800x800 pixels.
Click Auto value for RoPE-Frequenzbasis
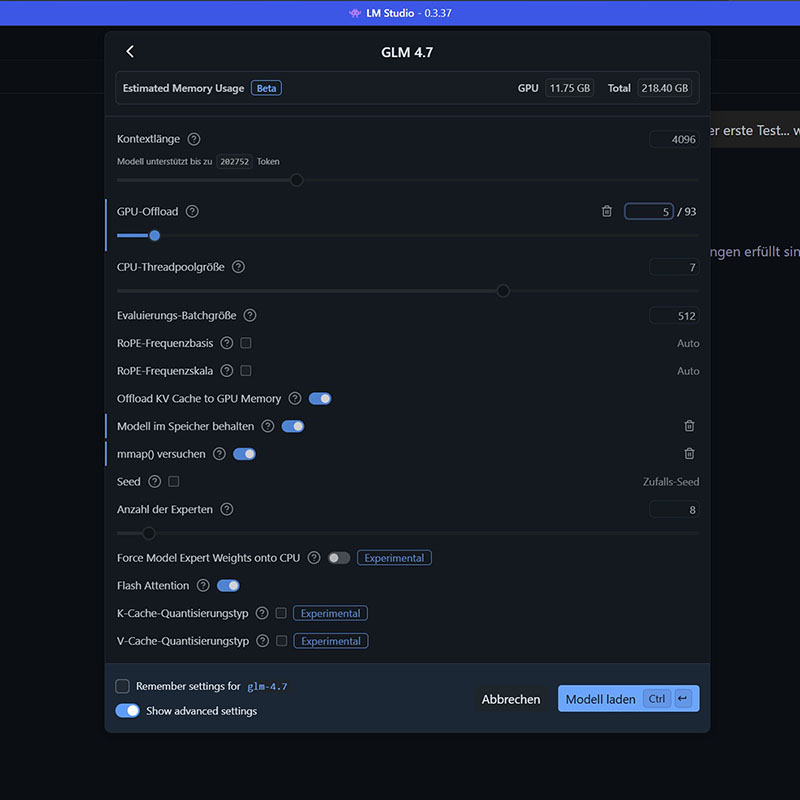[688, 343]
